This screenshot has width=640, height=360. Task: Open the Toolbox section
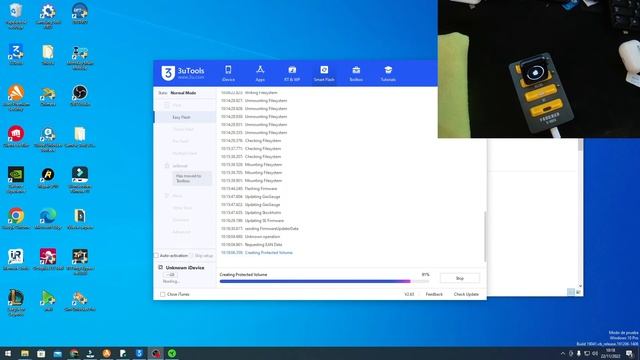coord(356,74)
